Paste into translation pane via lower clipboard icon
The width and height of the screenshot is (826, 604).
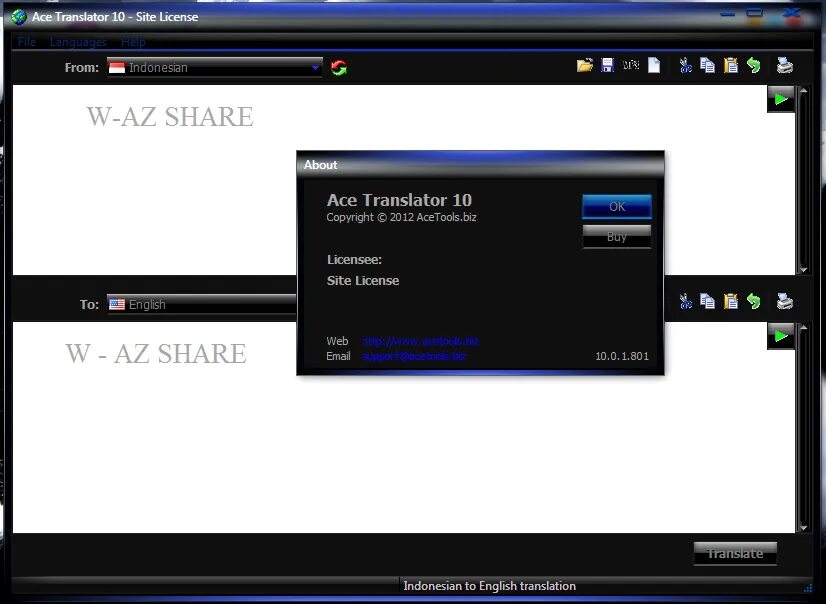[x=731, y=302]
